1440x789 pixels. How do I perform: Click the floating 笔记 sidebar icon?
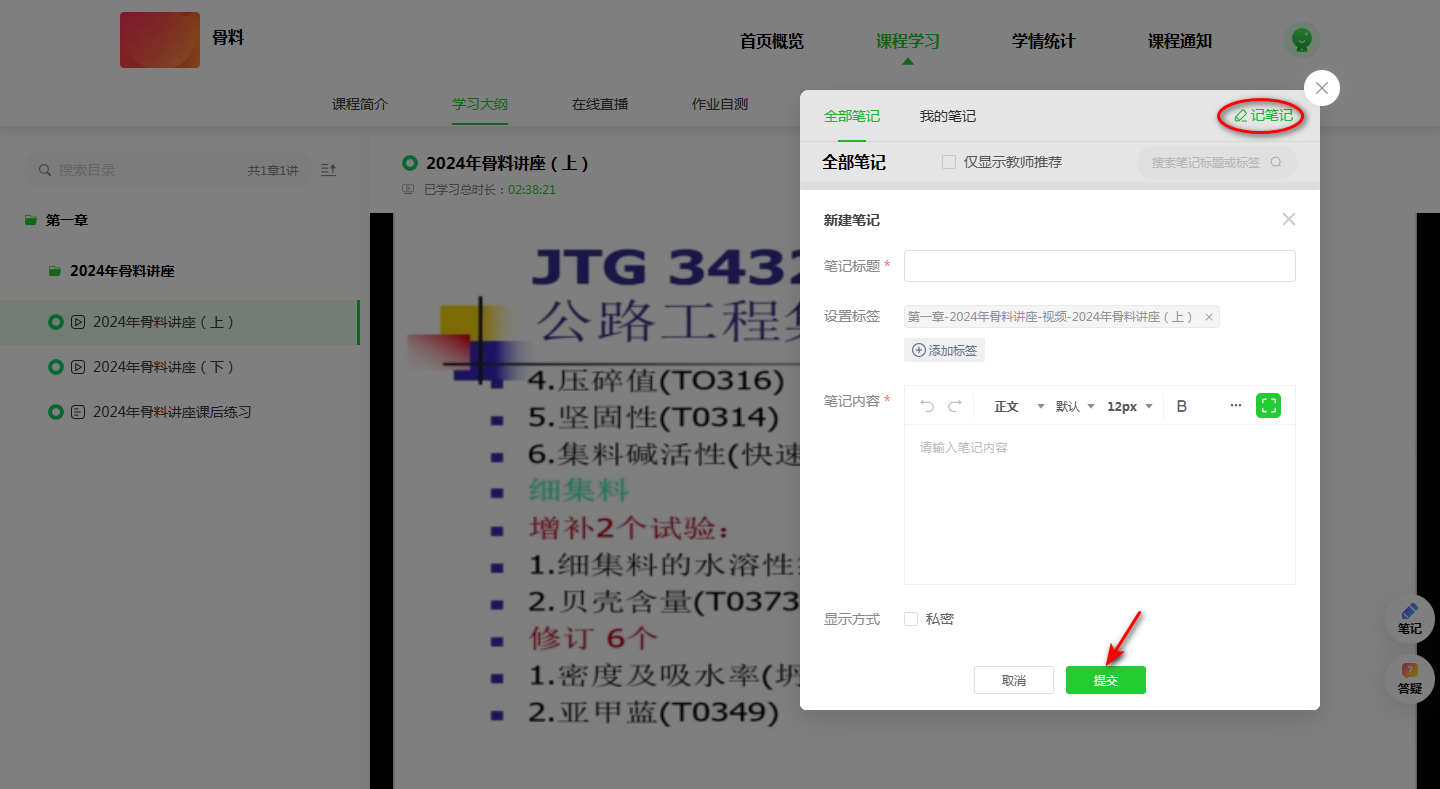point(1409,618)
